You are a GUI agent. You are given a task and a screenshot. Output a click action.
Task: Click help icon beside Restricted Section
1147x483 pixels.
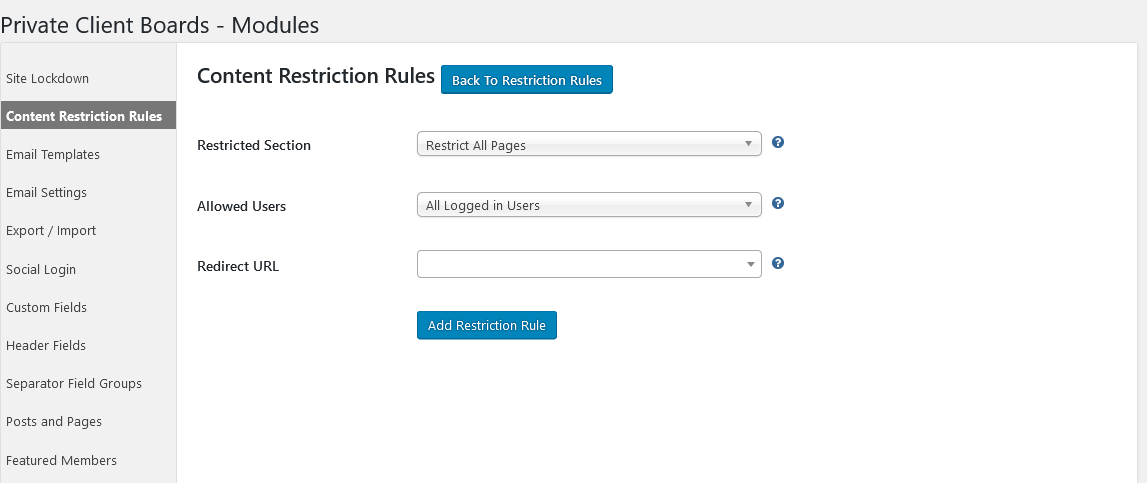[x=778, y=143]
